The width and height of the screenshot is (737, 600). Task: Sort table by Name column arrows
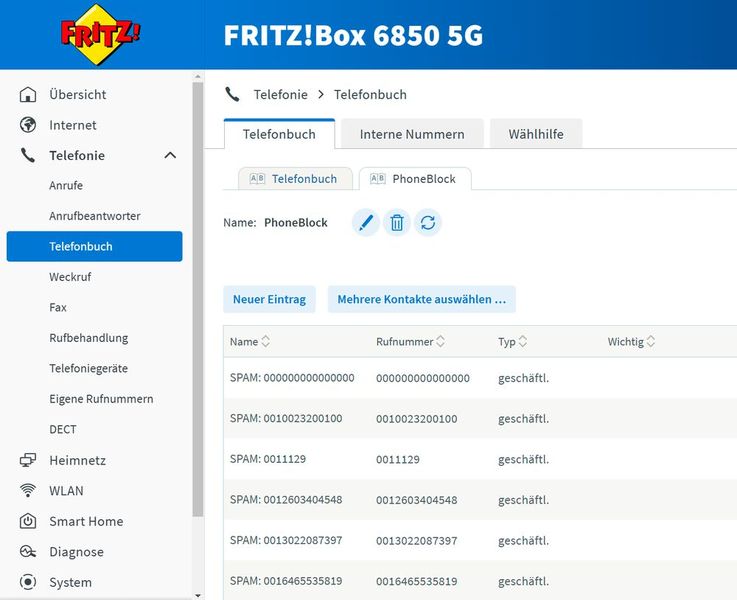coord(266,341)
